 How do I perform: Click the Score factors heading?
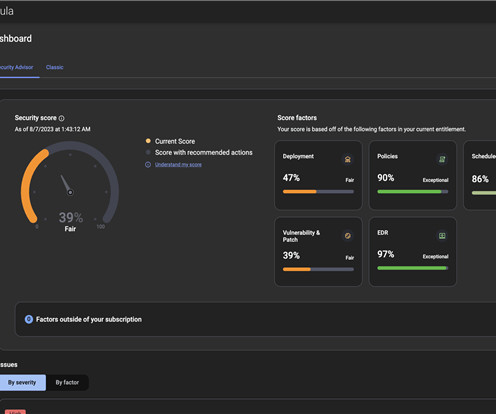(297, 118)
